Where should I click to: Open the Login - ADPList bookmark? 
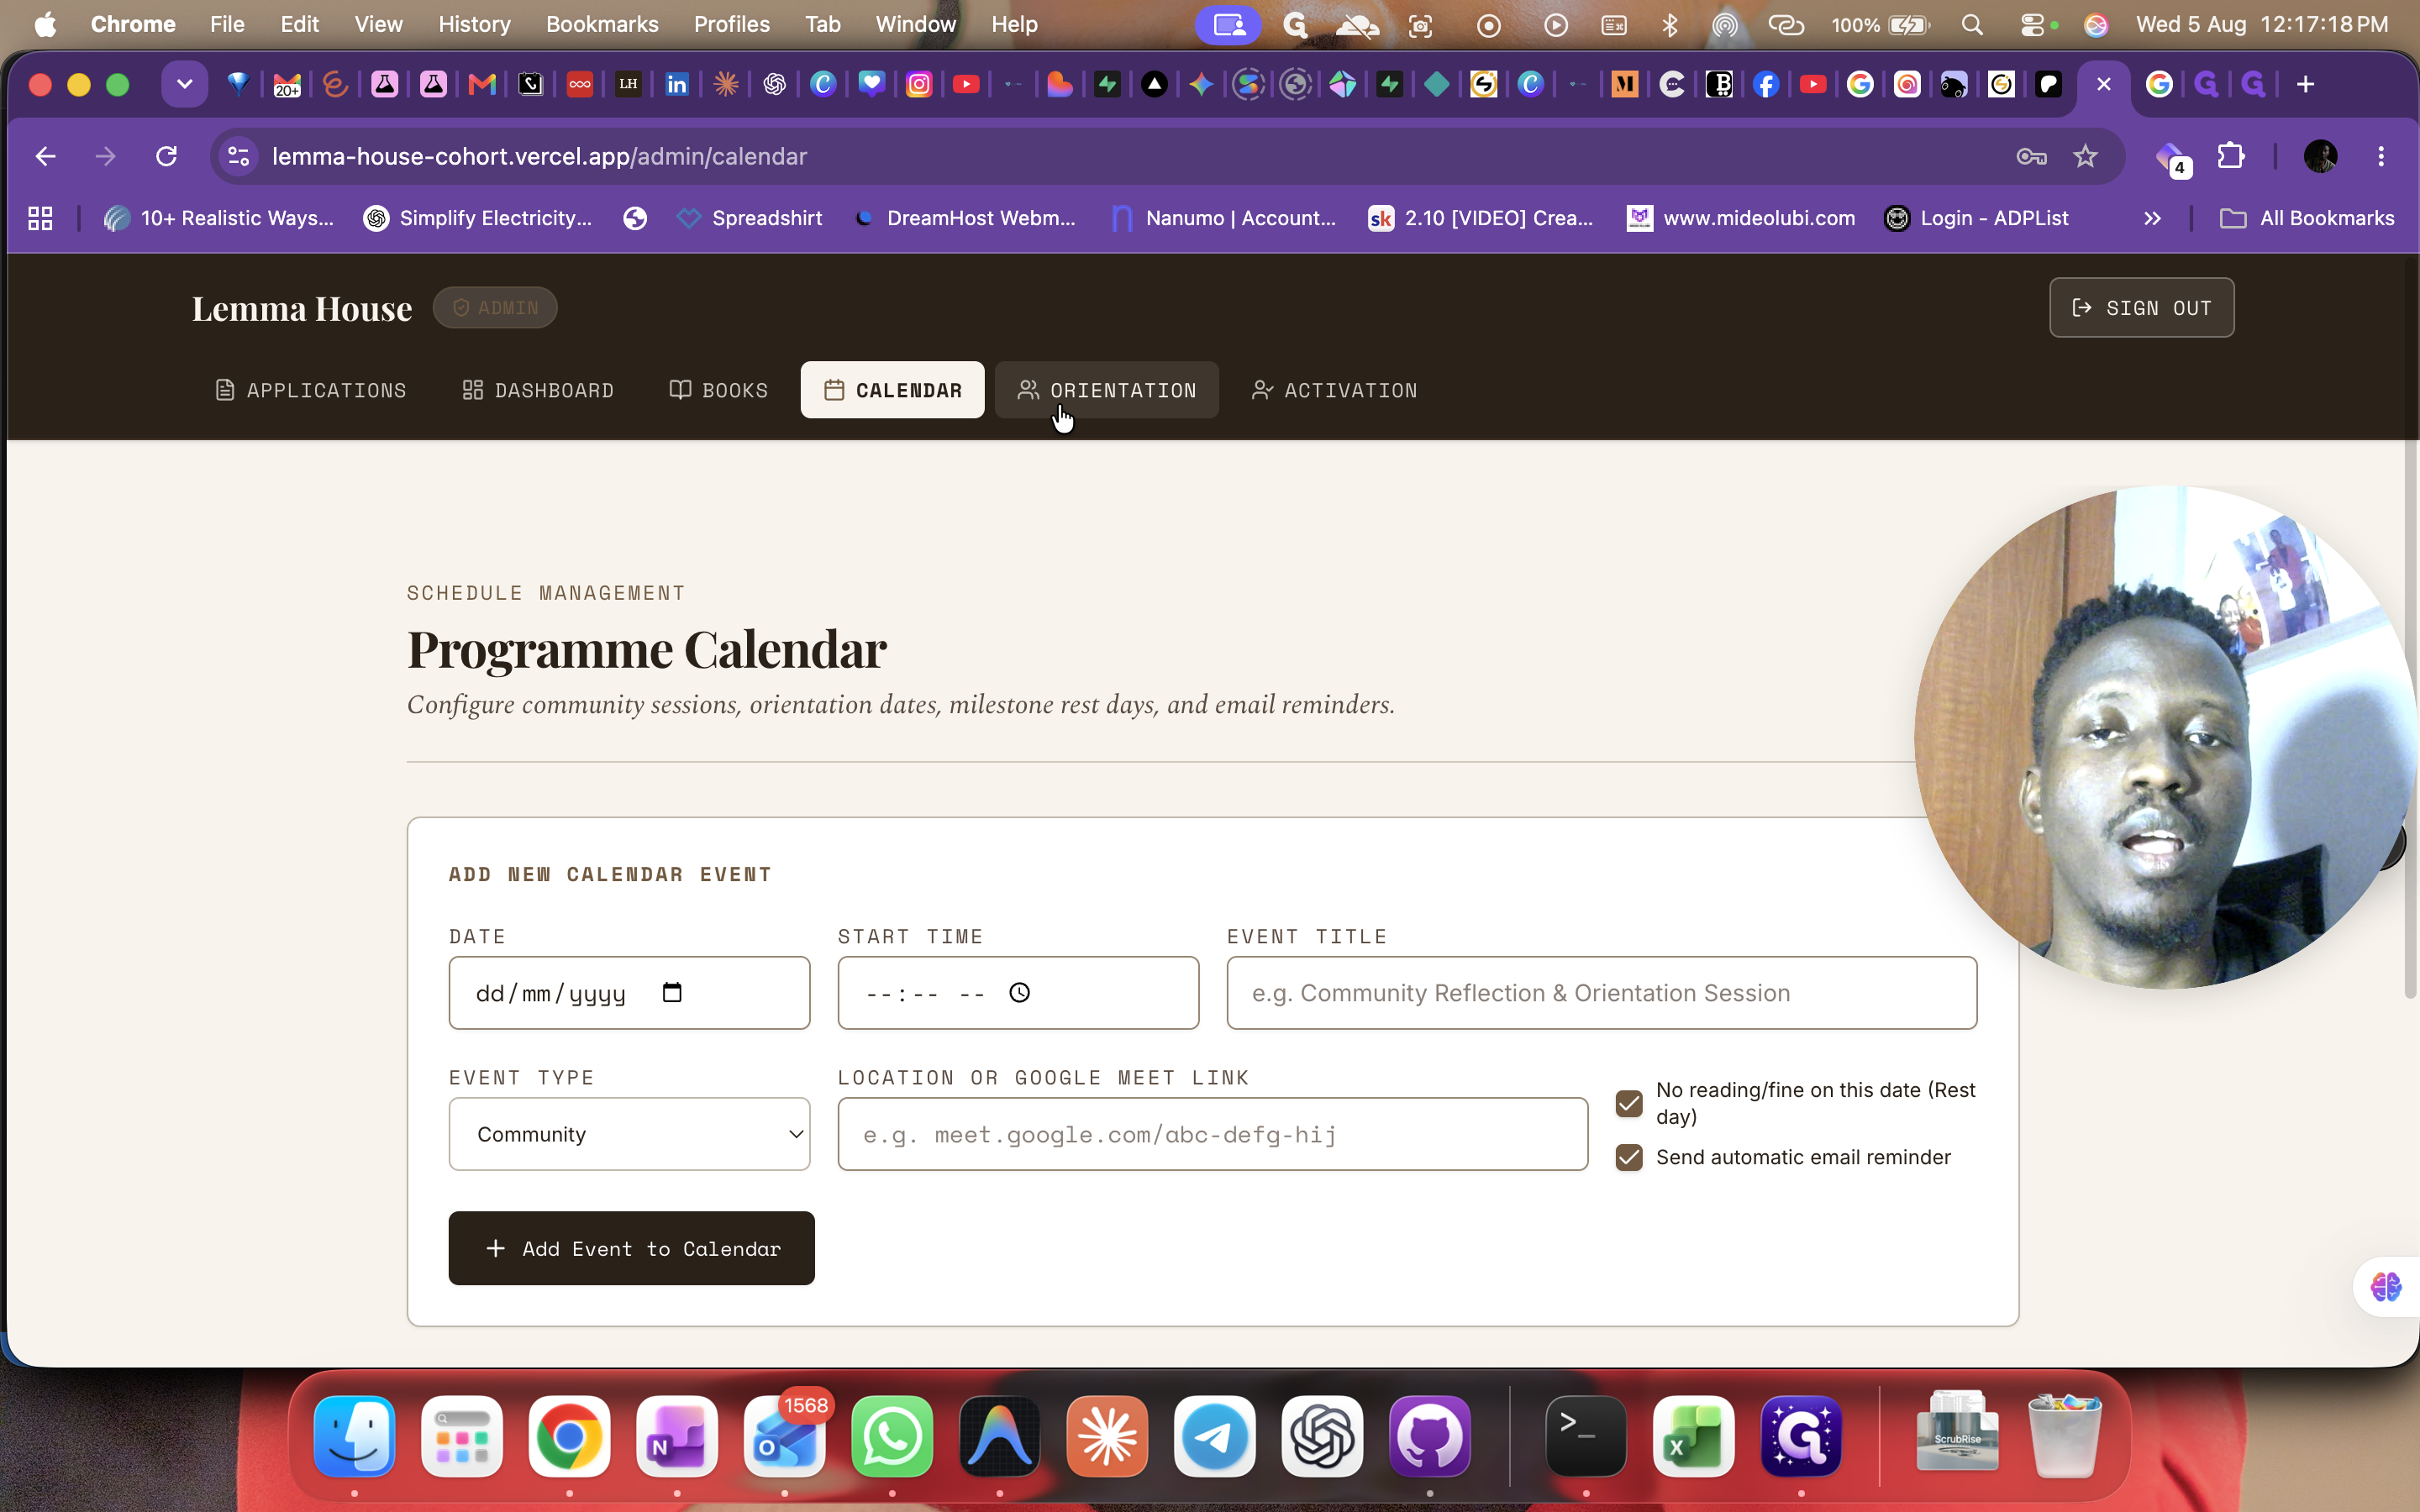[1976, 218]
